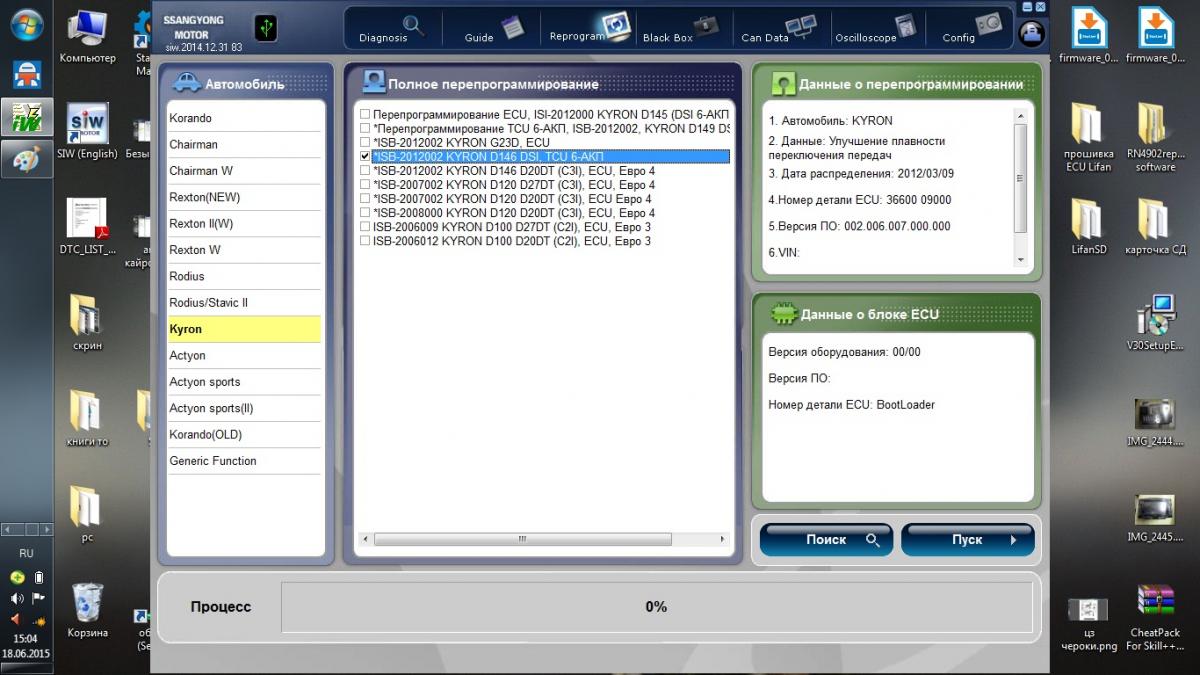Open the Paint taskbar icon
Image resolution: width=1200 pixels, height=675 pixels.
pos(26,158)
